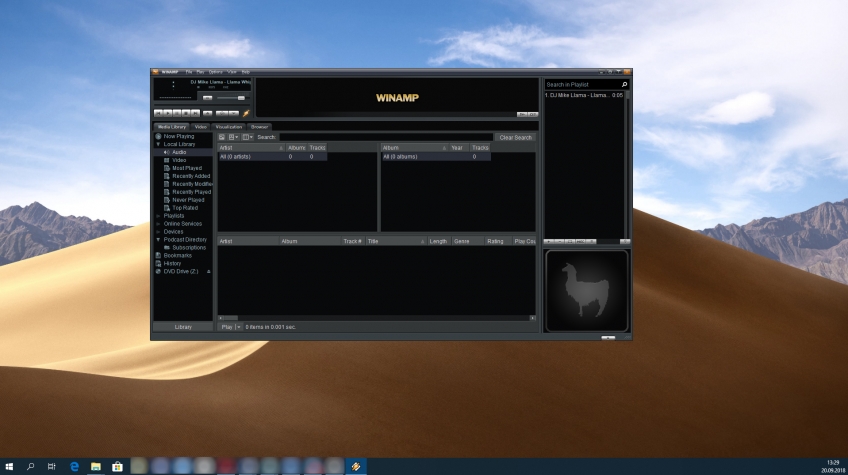Open the Never Played view
The image size is (848, 475).
[188, 200]
